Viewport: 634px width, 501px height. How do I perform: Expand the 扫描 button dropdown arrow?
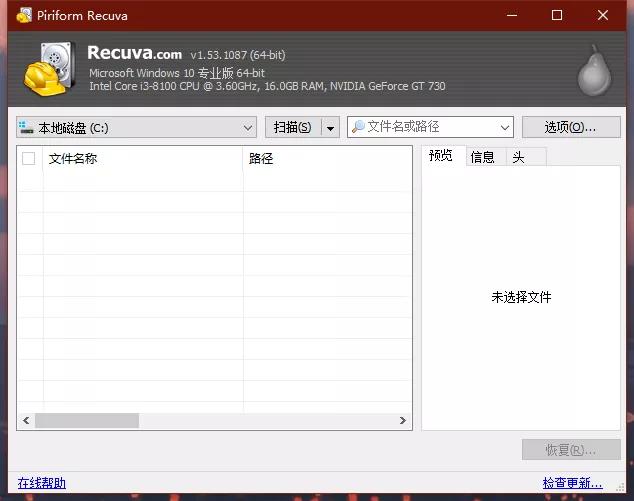[x=329, y=128]
